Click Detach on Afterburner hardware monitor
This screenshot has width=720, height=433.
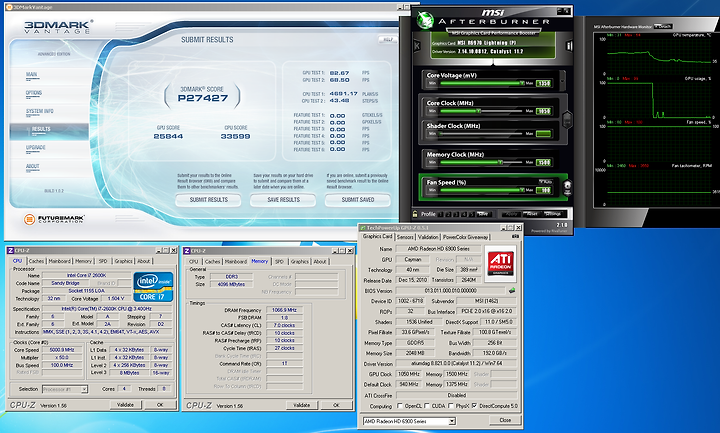[x=663, y=27]
